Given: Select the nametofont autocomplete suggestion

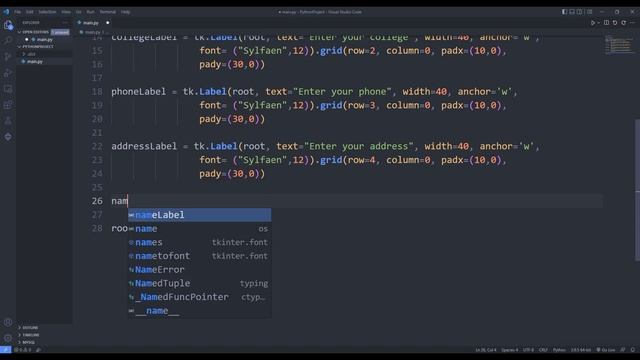Looking at the screenshot, I should tap(200, 256).
